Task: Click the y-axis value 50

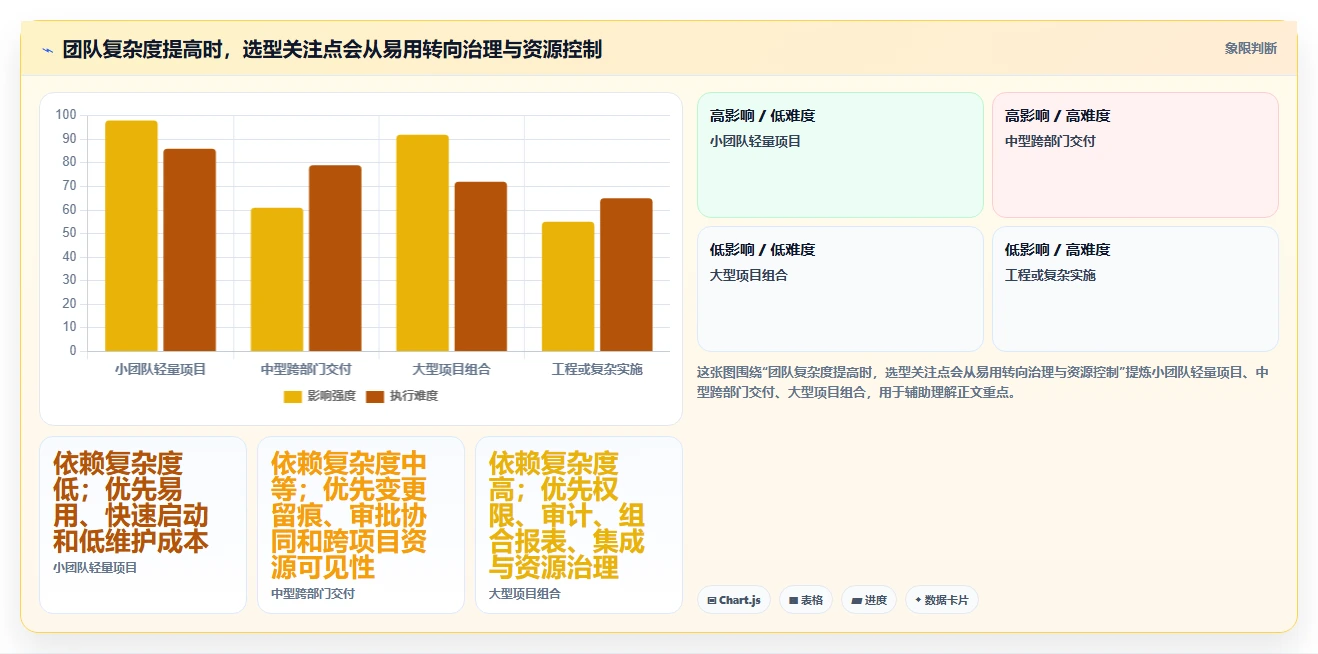Action: 69,233
